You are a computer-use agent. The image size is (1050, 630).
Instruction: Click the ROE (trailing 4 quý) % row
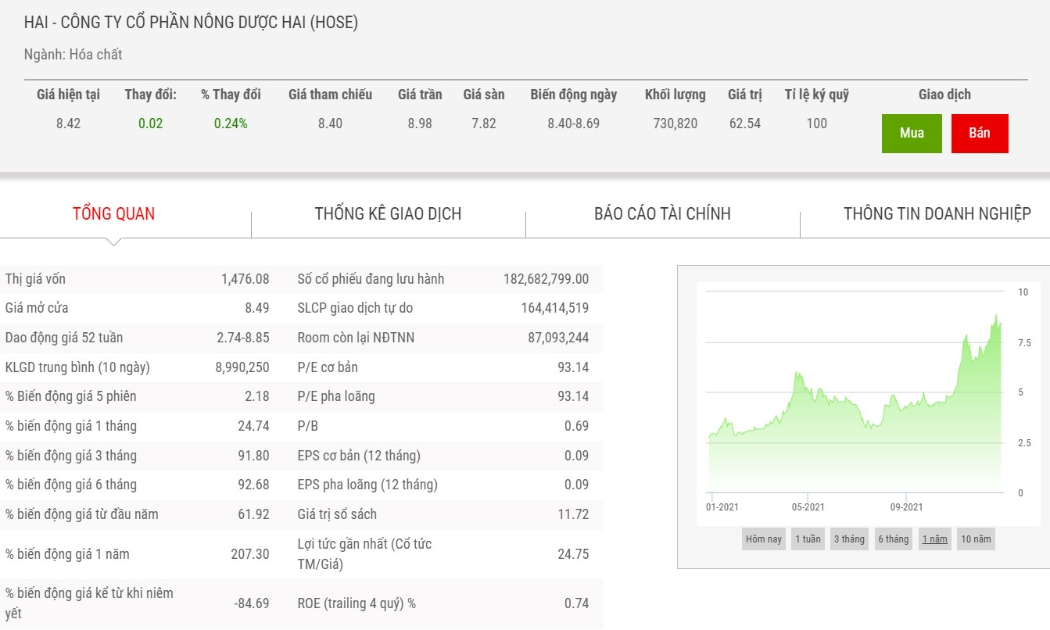443,603
